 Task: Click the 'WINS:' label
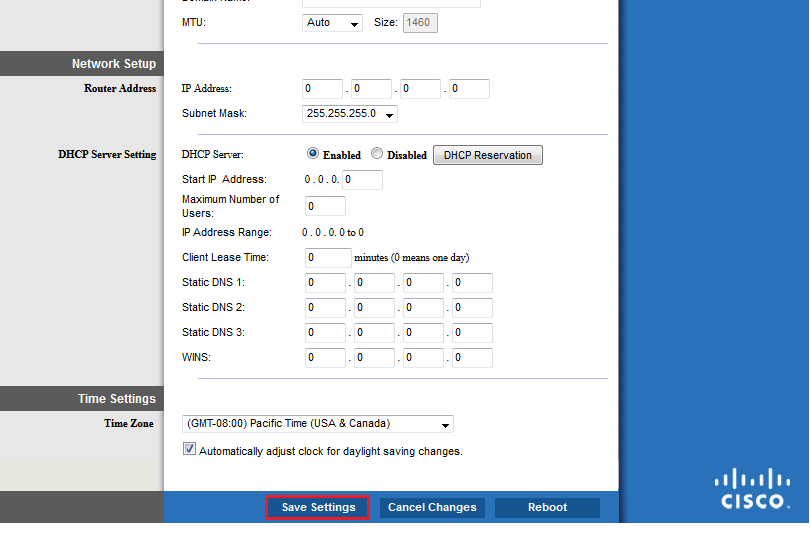point(196,358)
